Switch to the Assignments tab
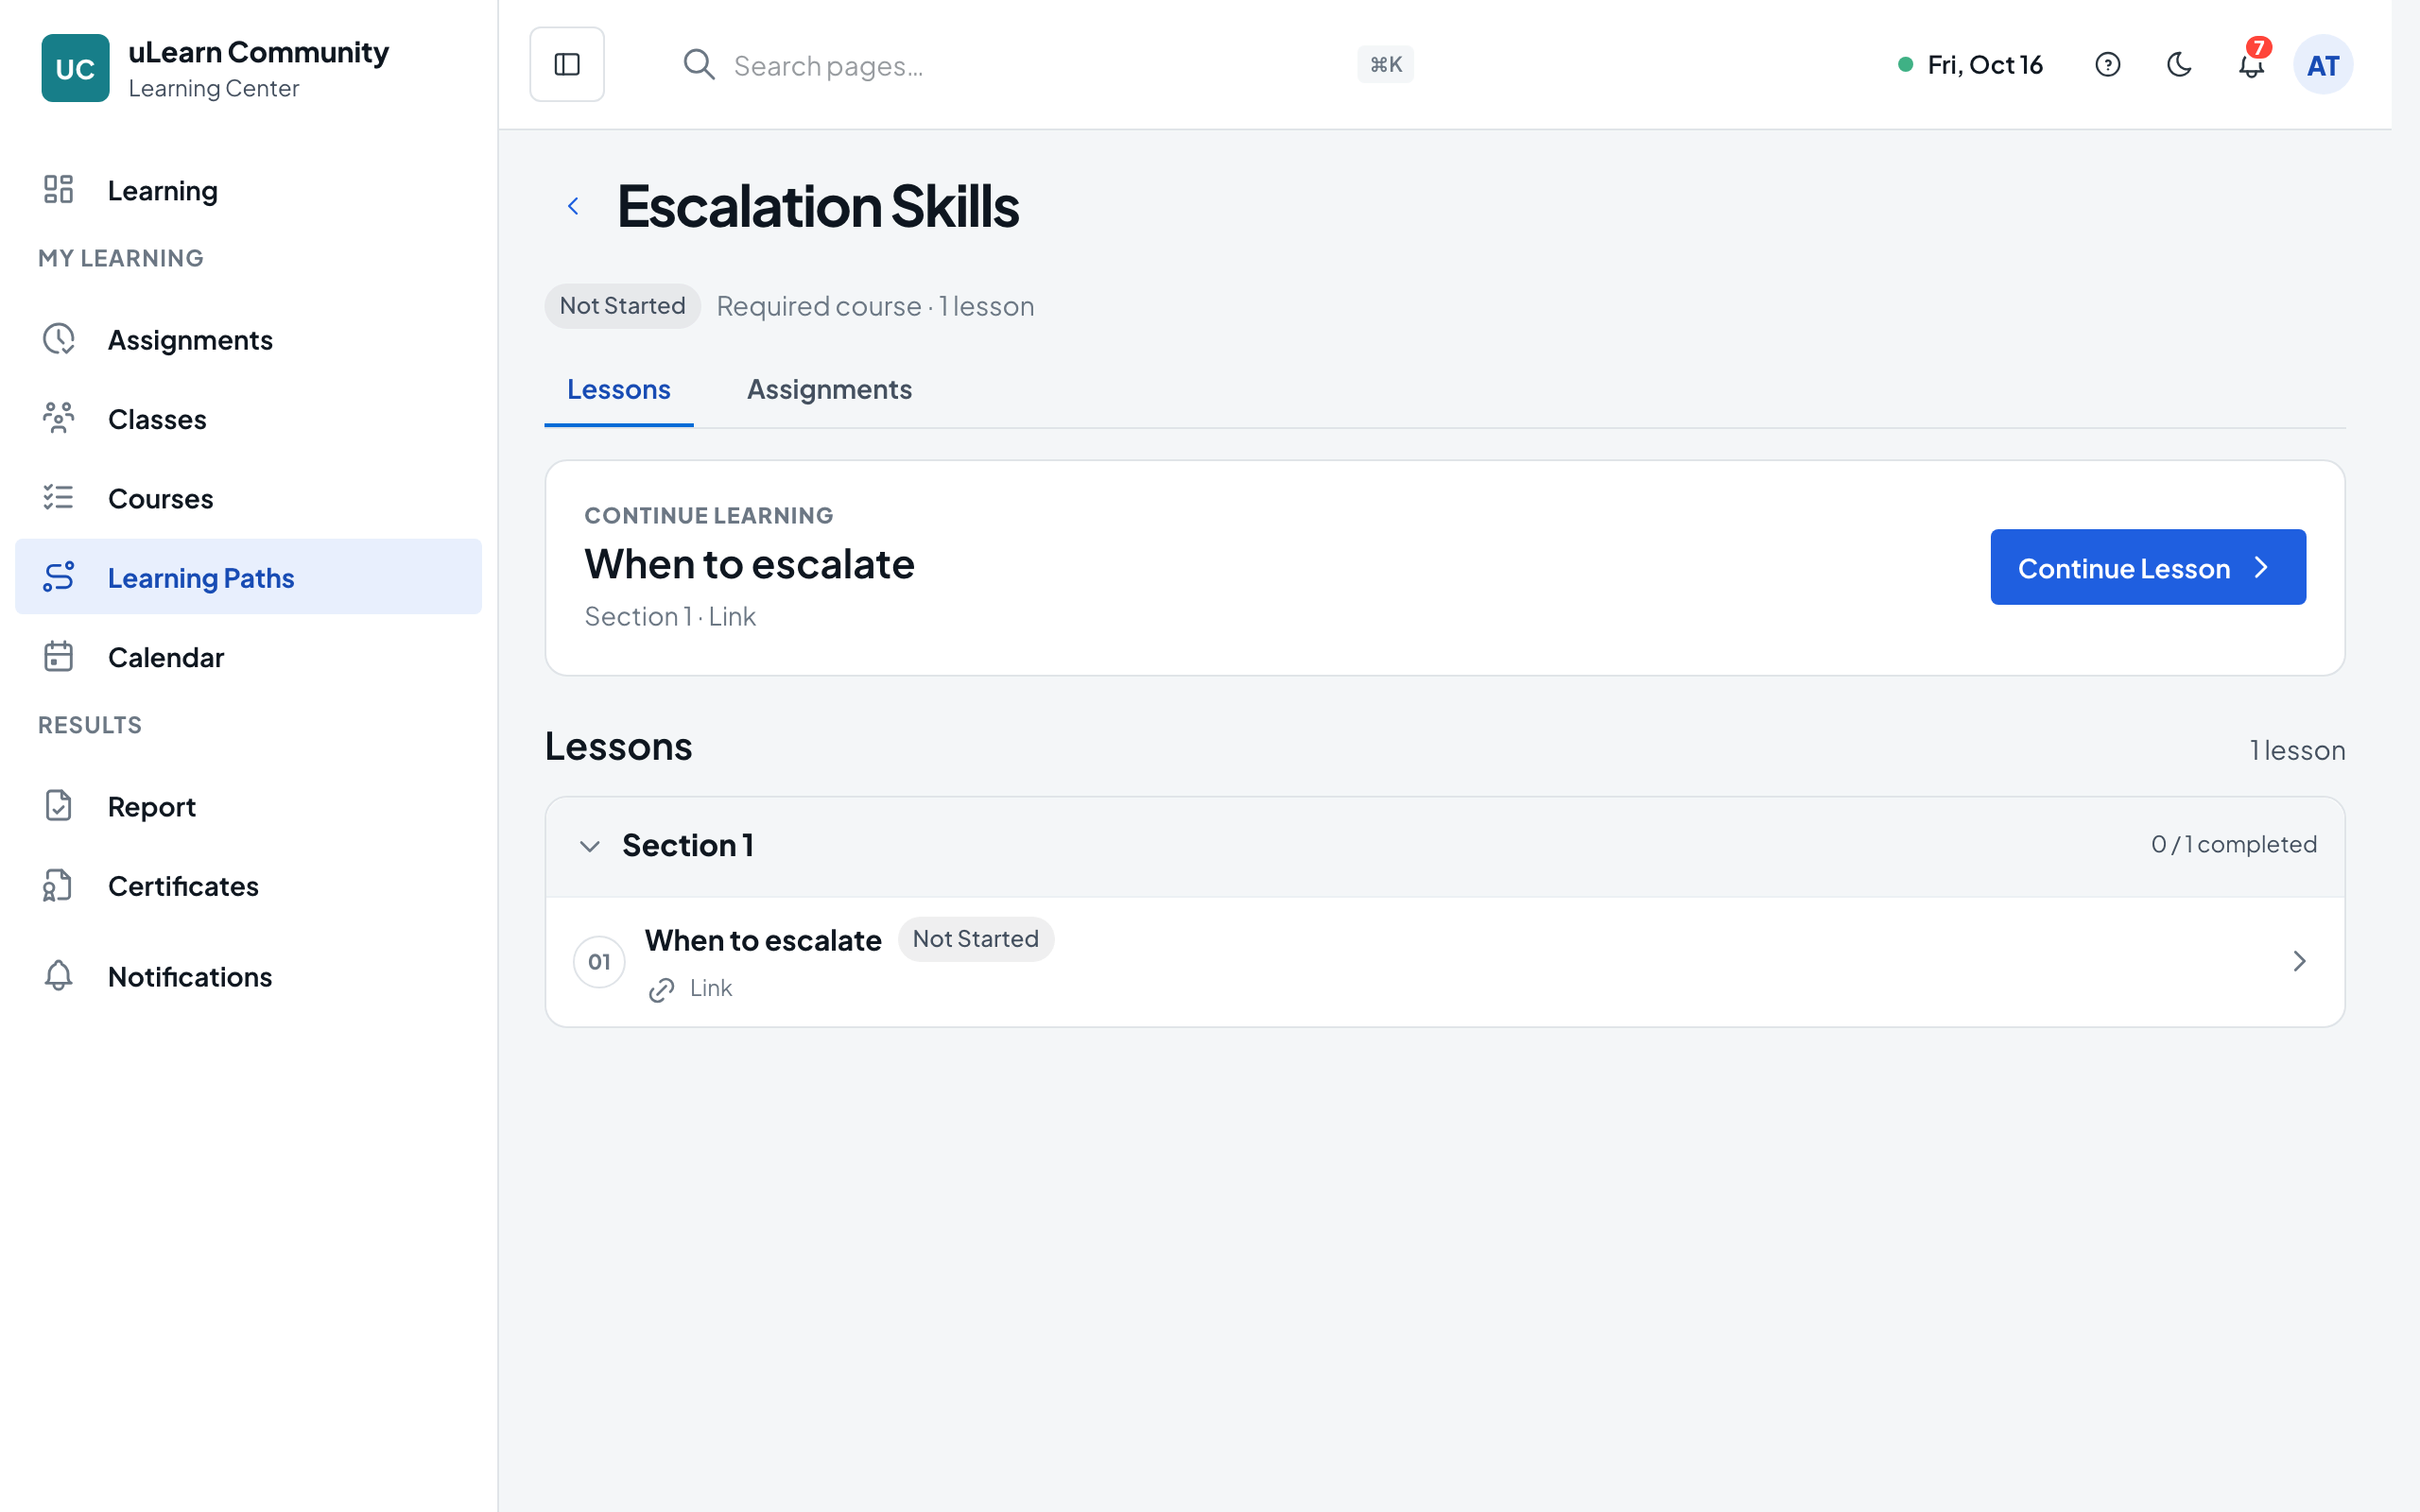The width and height of the screenshot is (2420, 1512). coord(829,389)
